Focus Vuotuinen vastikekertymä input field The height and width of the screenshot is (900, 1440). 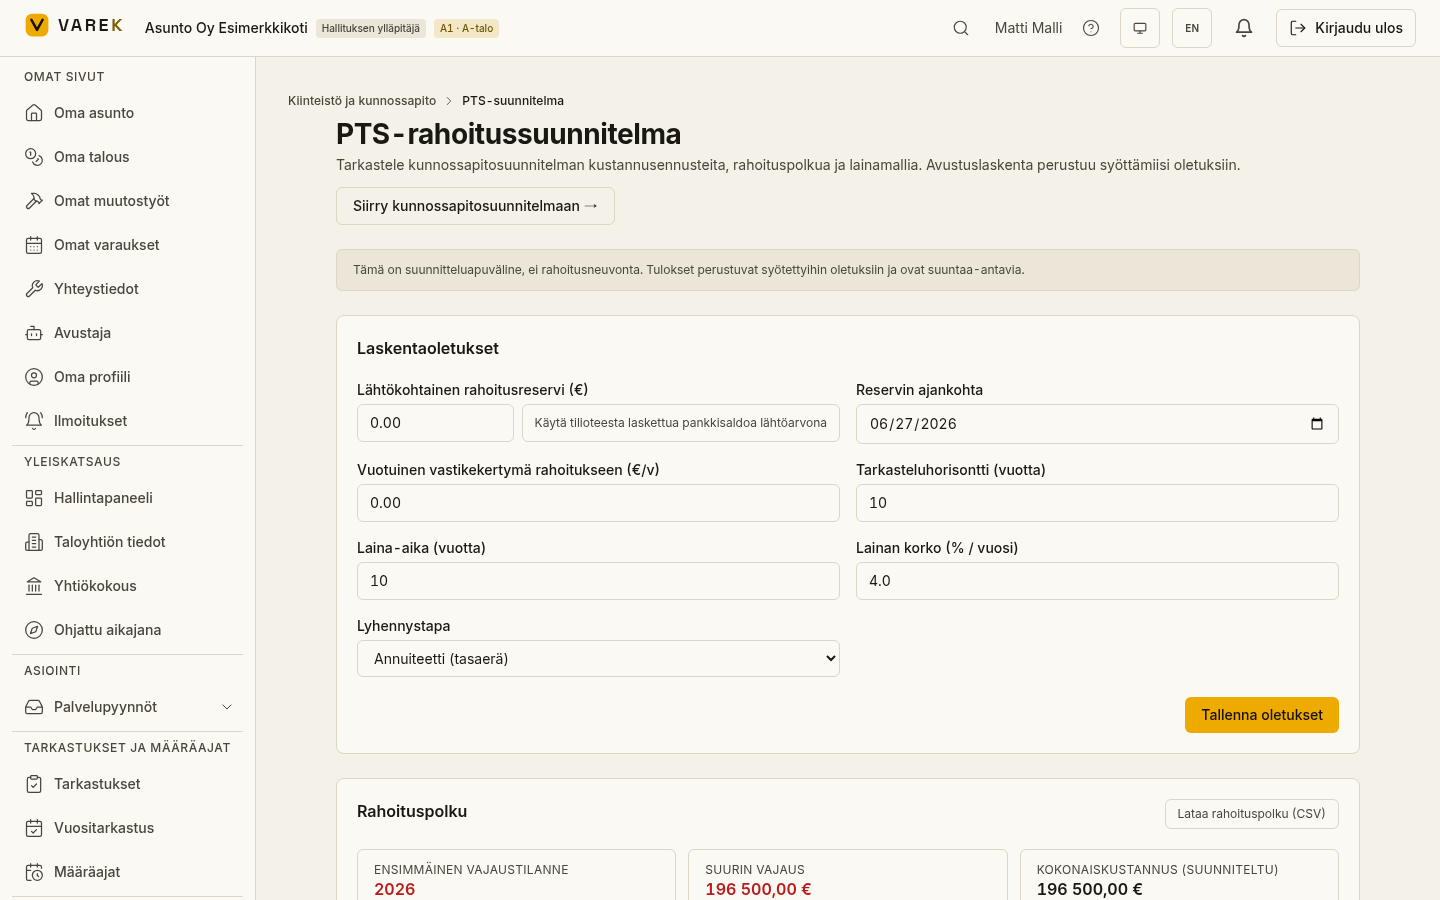click(598, 503)
